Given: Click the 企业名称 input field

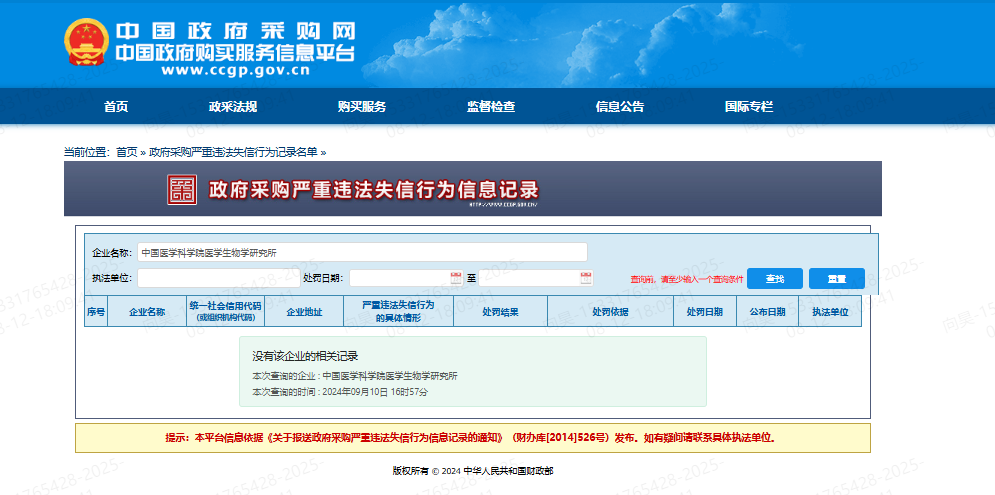Looking at the screenshot, I should (x=362, y=252).
